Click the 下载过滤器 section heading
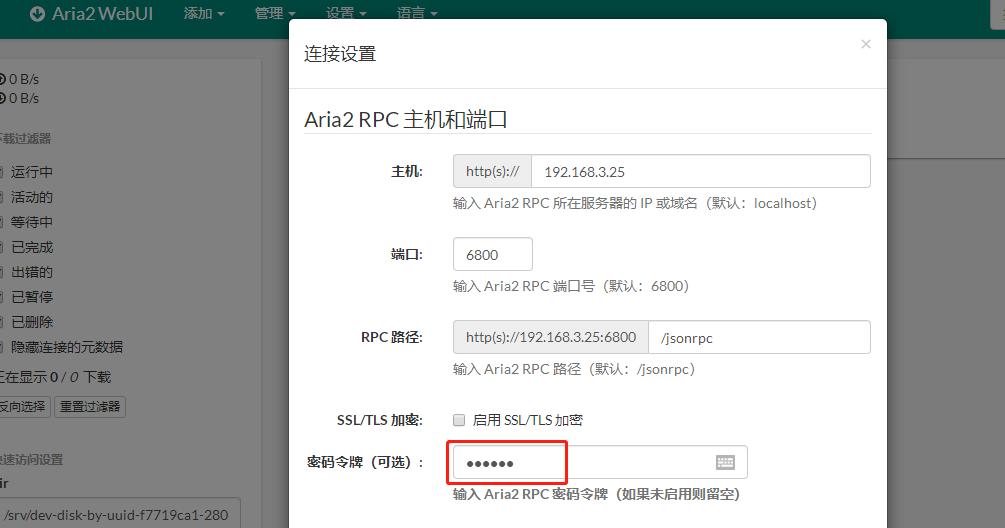The width and height of the screenshot is (1005, 528). [x=26, y=138]
